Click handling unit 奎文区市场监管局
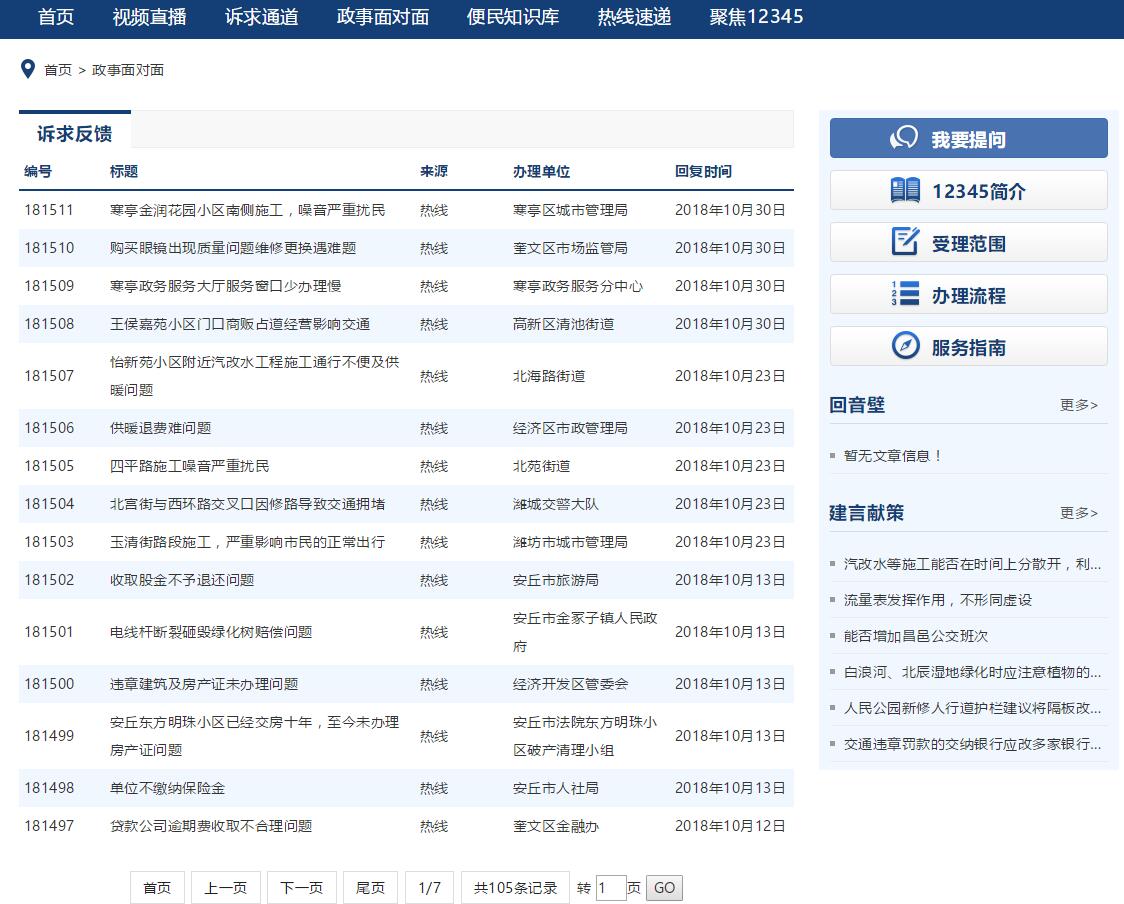The height and width of the screenshot is (904, 1124). pos(571,248)
